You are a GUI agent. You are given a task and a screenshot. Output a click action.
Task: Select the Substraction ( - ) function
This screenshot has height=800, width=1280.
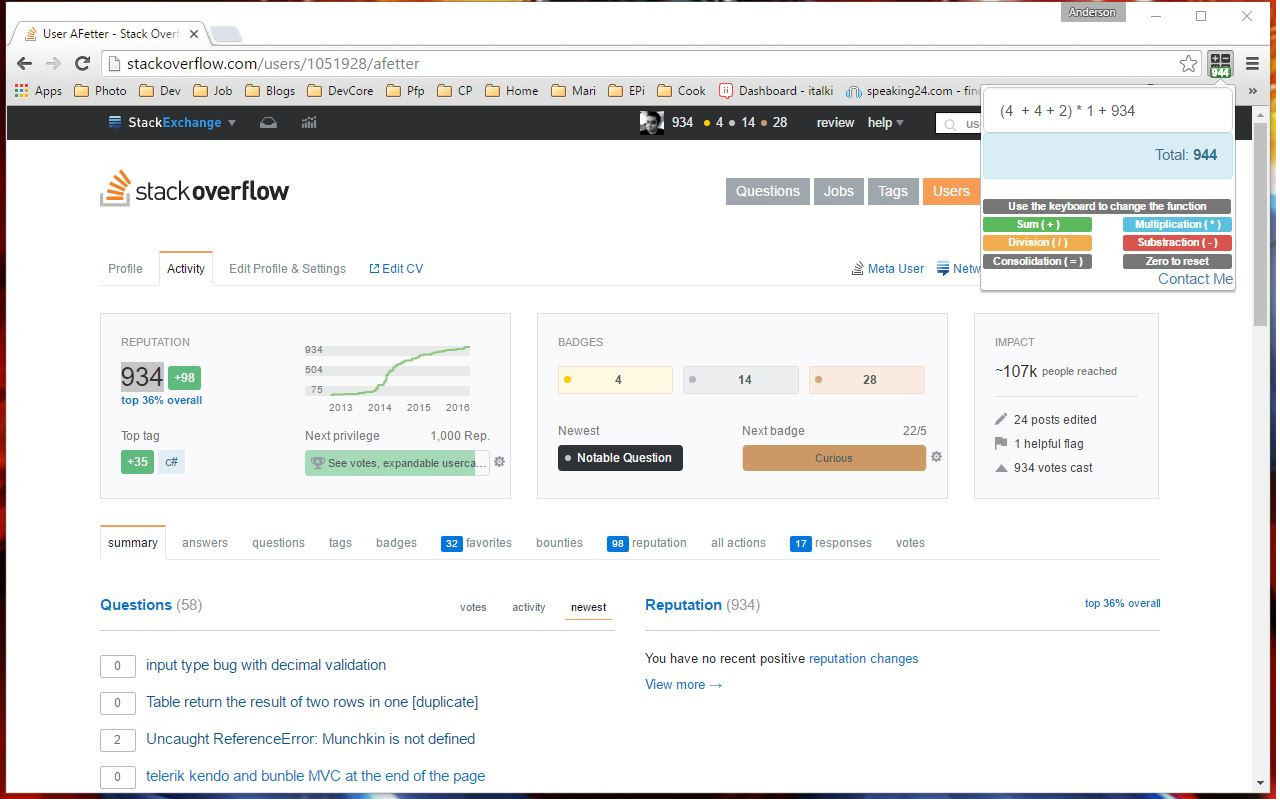1177,243
